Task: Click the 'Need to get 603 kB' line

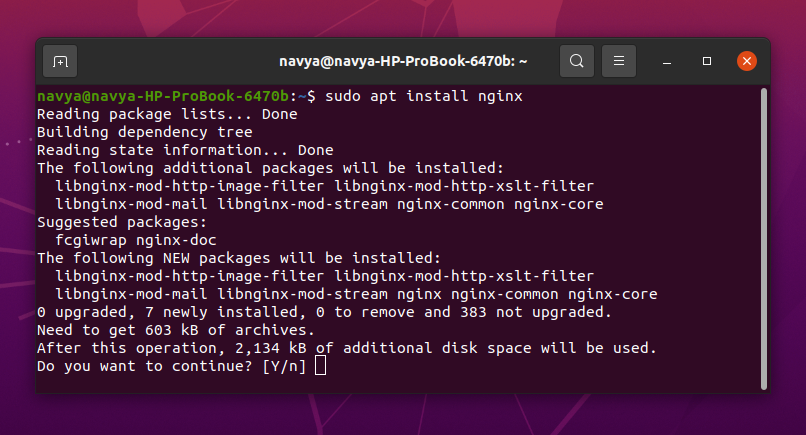Action: tap(175, 330)
